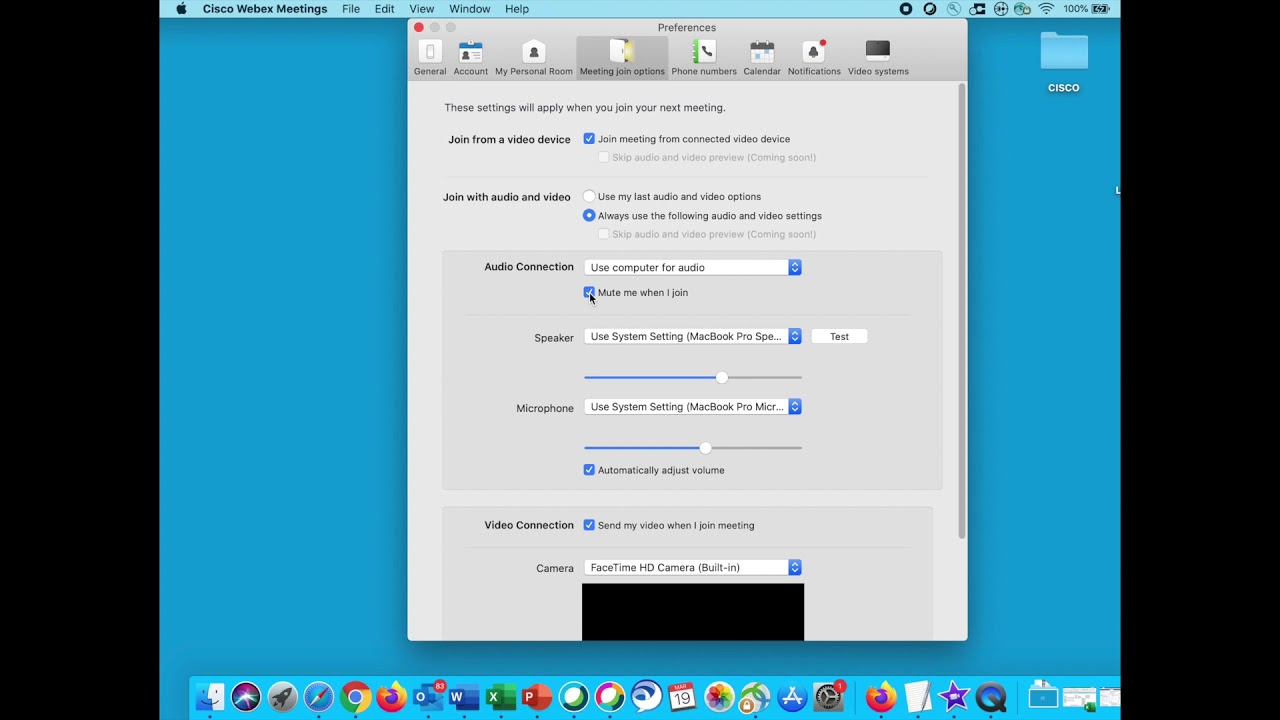Open the Account preferences tab
Viewport: 1280px width, 720px height.
tap(470, 58)
